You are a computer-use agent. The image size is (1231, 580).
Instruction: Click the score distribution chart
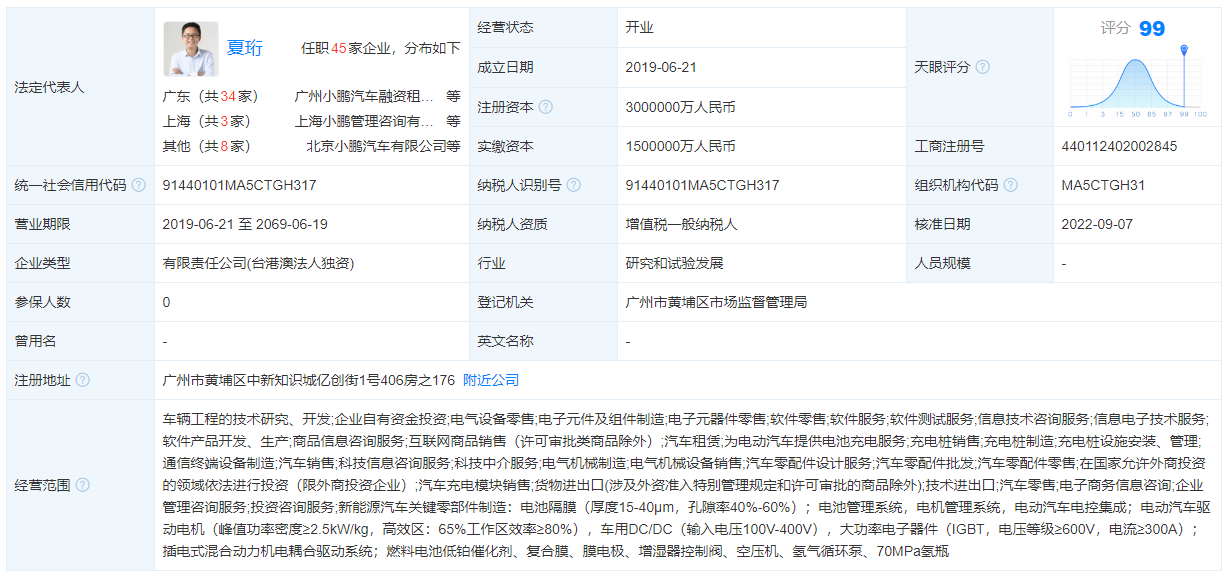pyautogui.click(x=1138, y=82)
